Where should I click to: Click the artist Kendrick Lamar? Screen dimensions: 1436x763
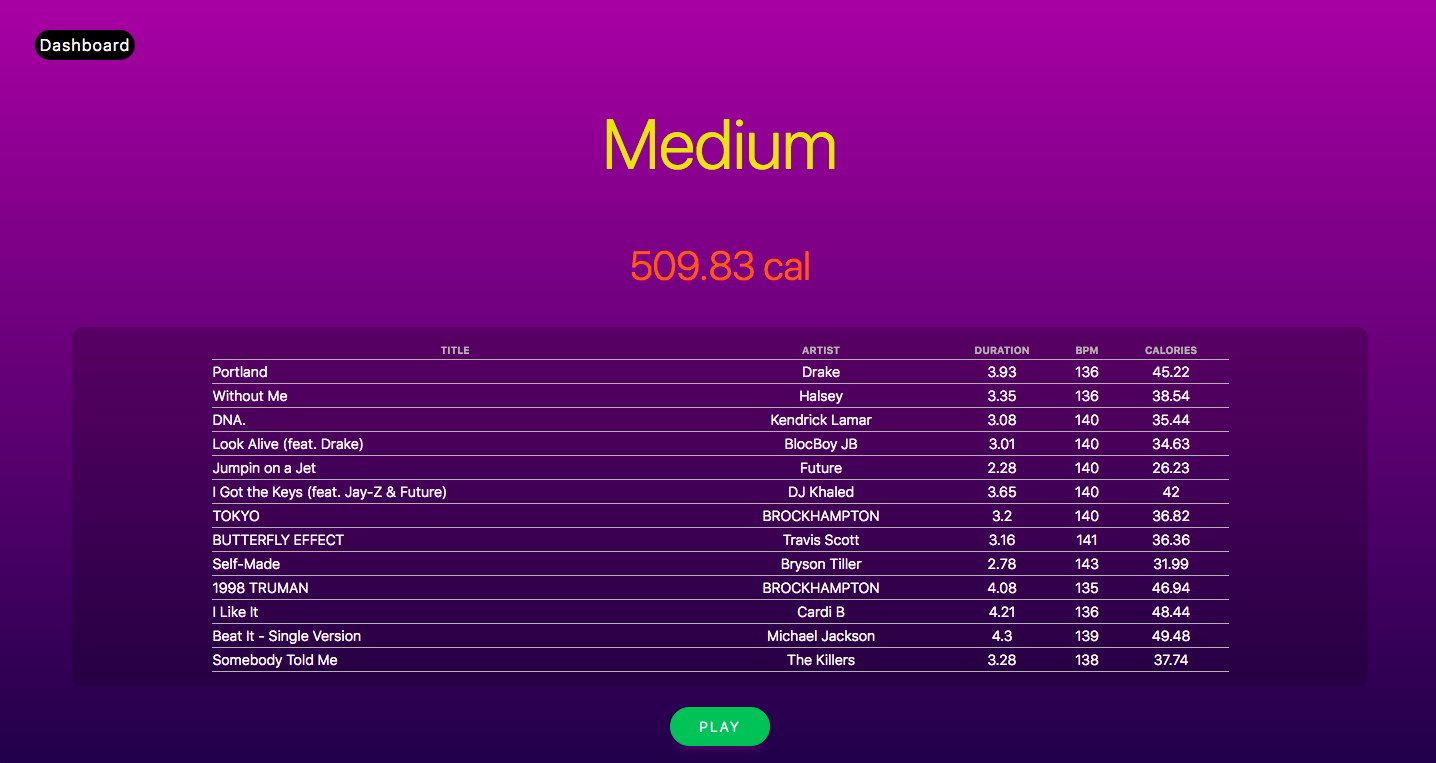(821, 420)
